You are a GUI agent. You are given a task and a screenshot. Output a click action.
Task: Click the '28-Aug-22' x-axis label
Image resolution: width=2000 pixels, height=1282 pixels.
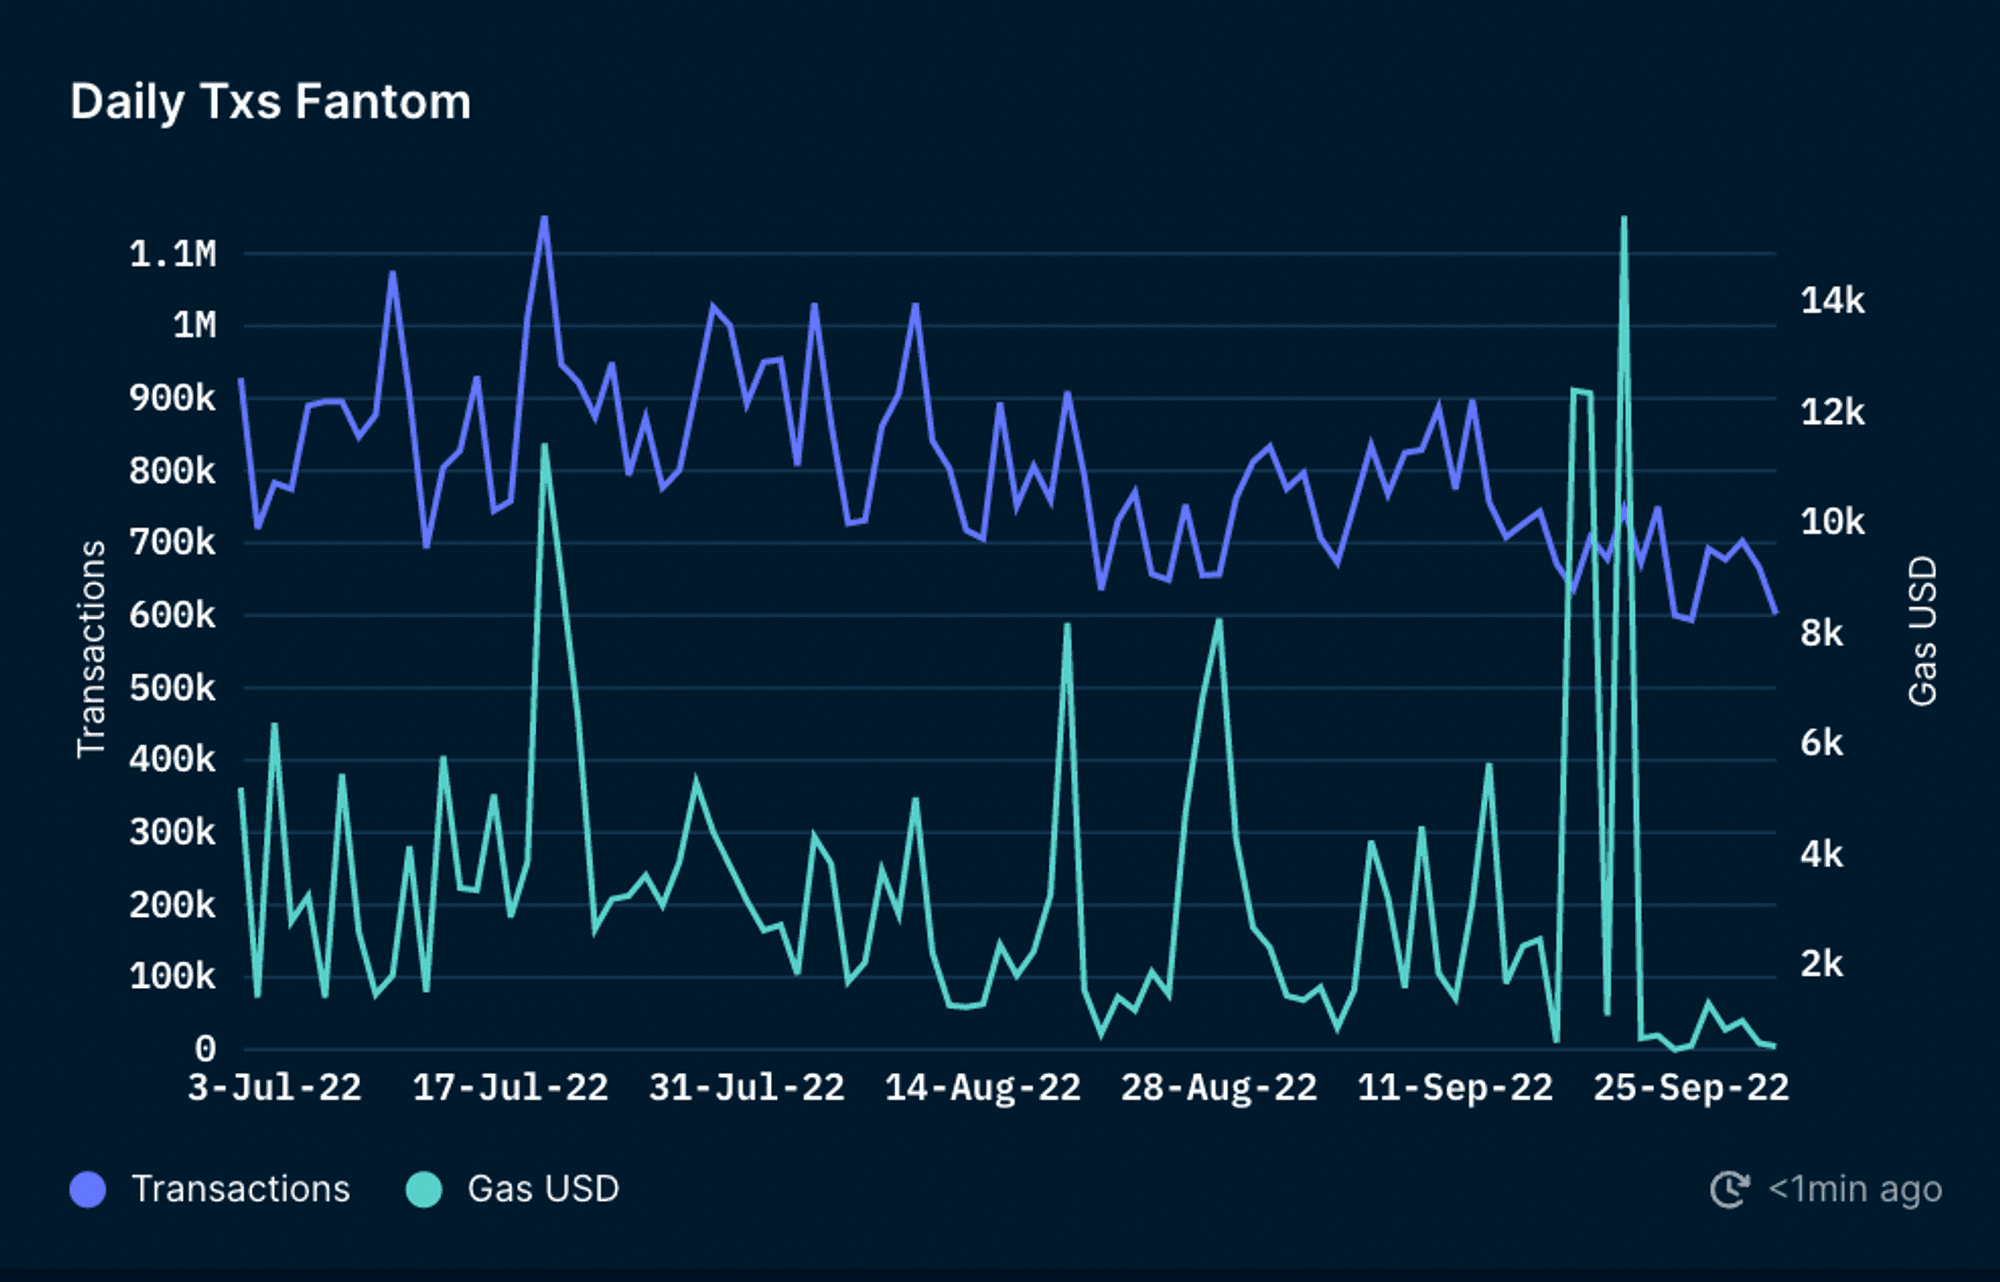coord(1219,1087)
